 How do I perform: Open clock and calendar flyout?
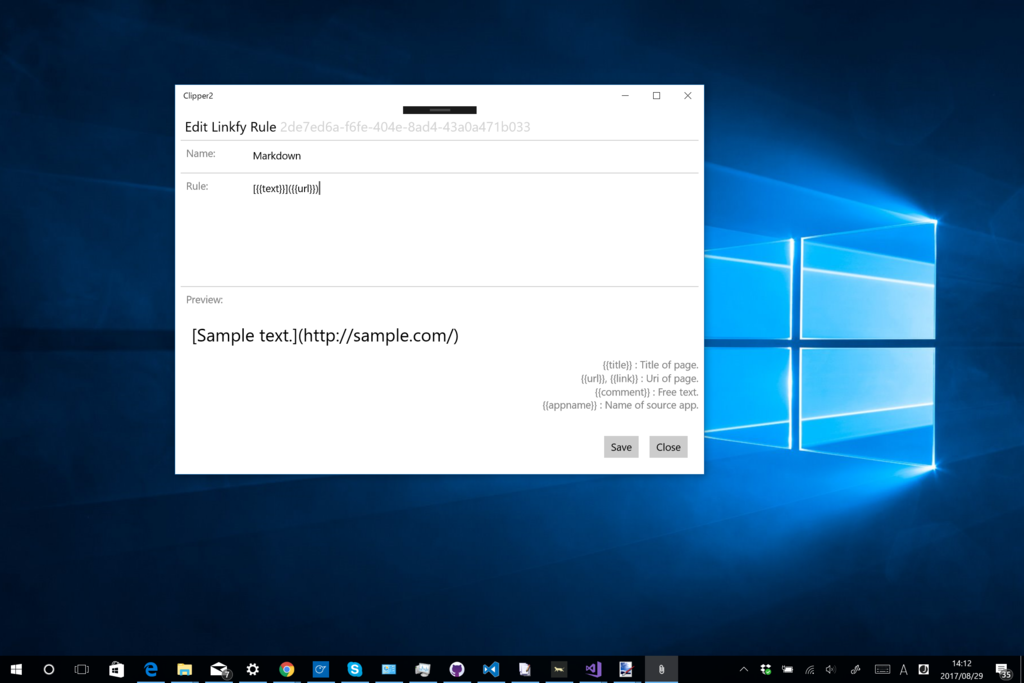pos(961,669)
